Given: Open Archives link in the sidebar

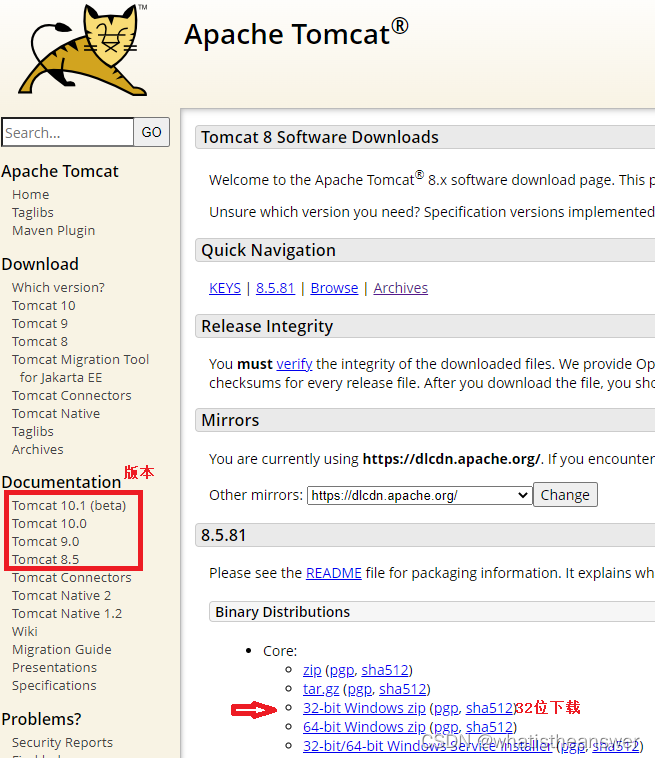Looking at the screenshot, I should (x=38, y=450).
